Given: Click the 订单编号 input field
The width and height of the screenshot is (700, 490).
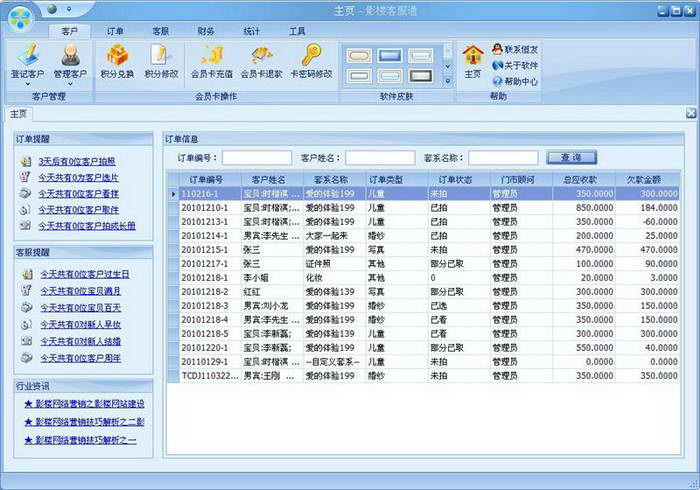Looking at the screenshot, I should pos(257,158).
